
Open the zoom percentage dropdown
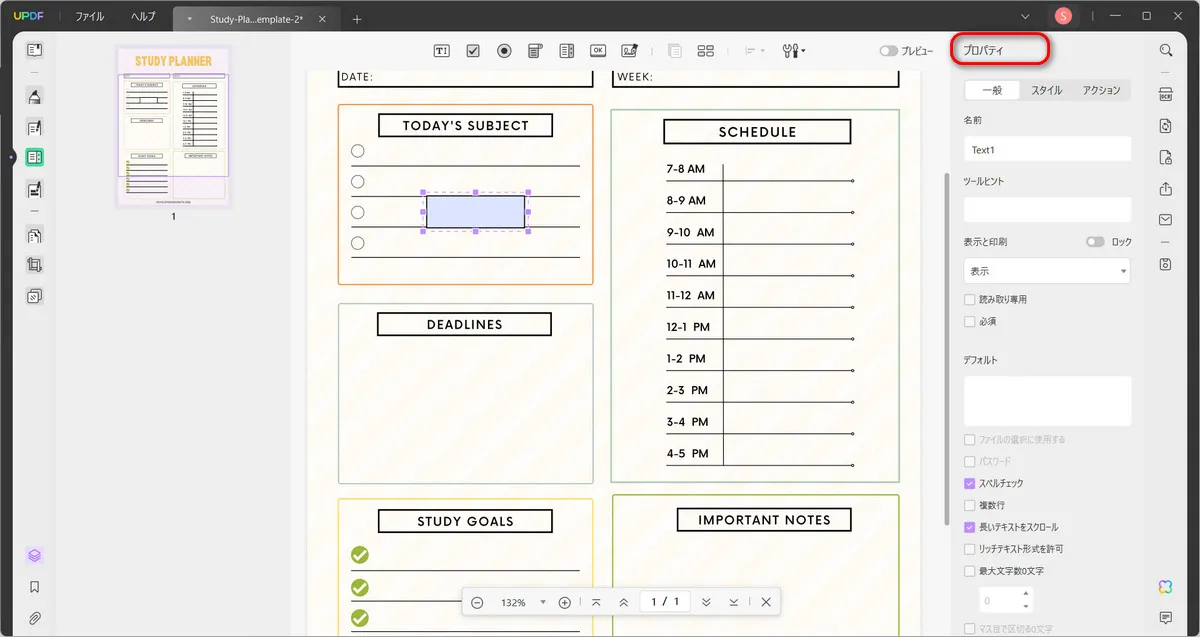coord(543,602)
